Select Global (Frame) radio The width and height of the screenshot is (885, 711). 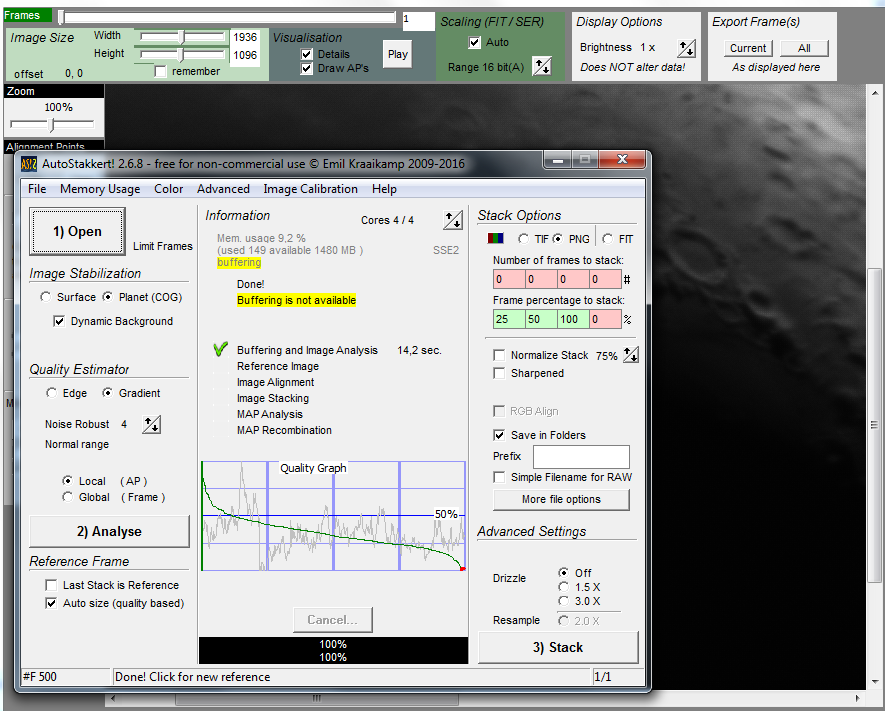pos(68,497)
